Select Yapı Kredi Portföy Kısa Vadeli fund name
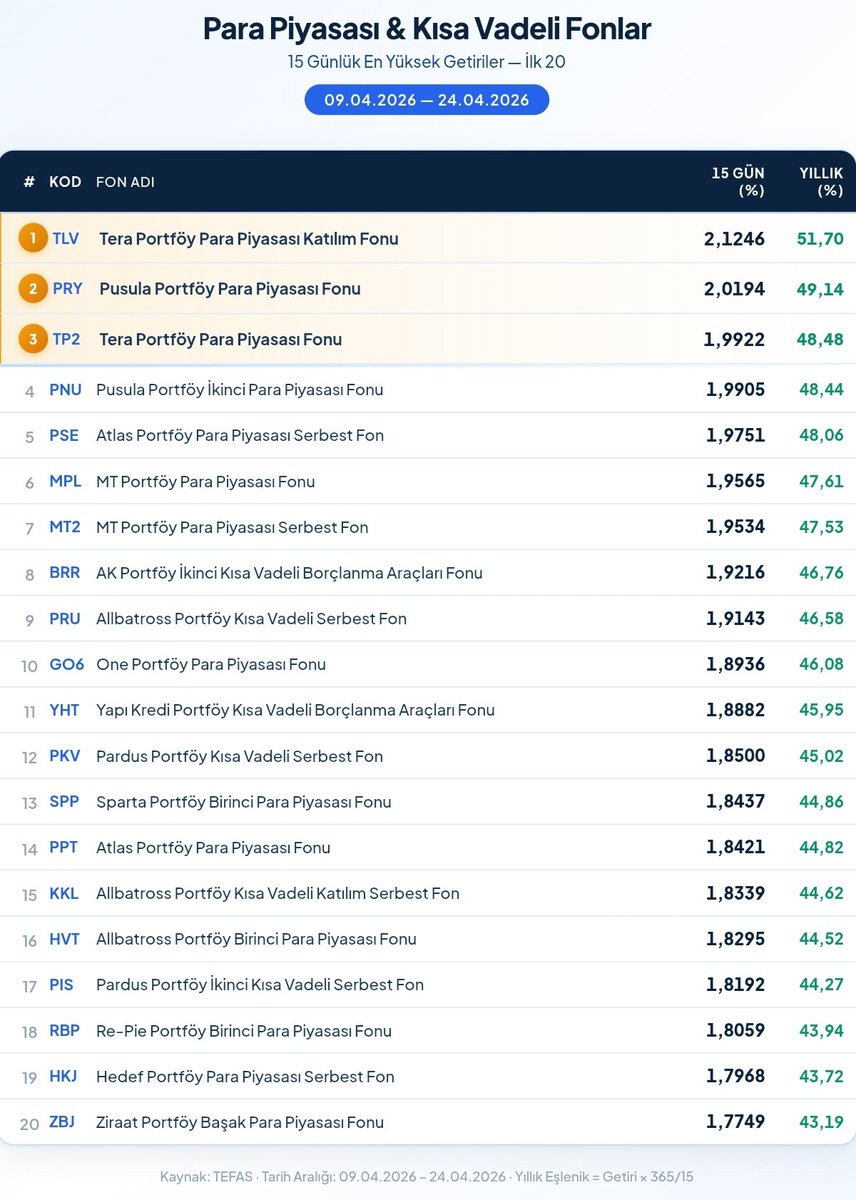This screenshot has height=1200, width=856. click(x=296, y=710)
